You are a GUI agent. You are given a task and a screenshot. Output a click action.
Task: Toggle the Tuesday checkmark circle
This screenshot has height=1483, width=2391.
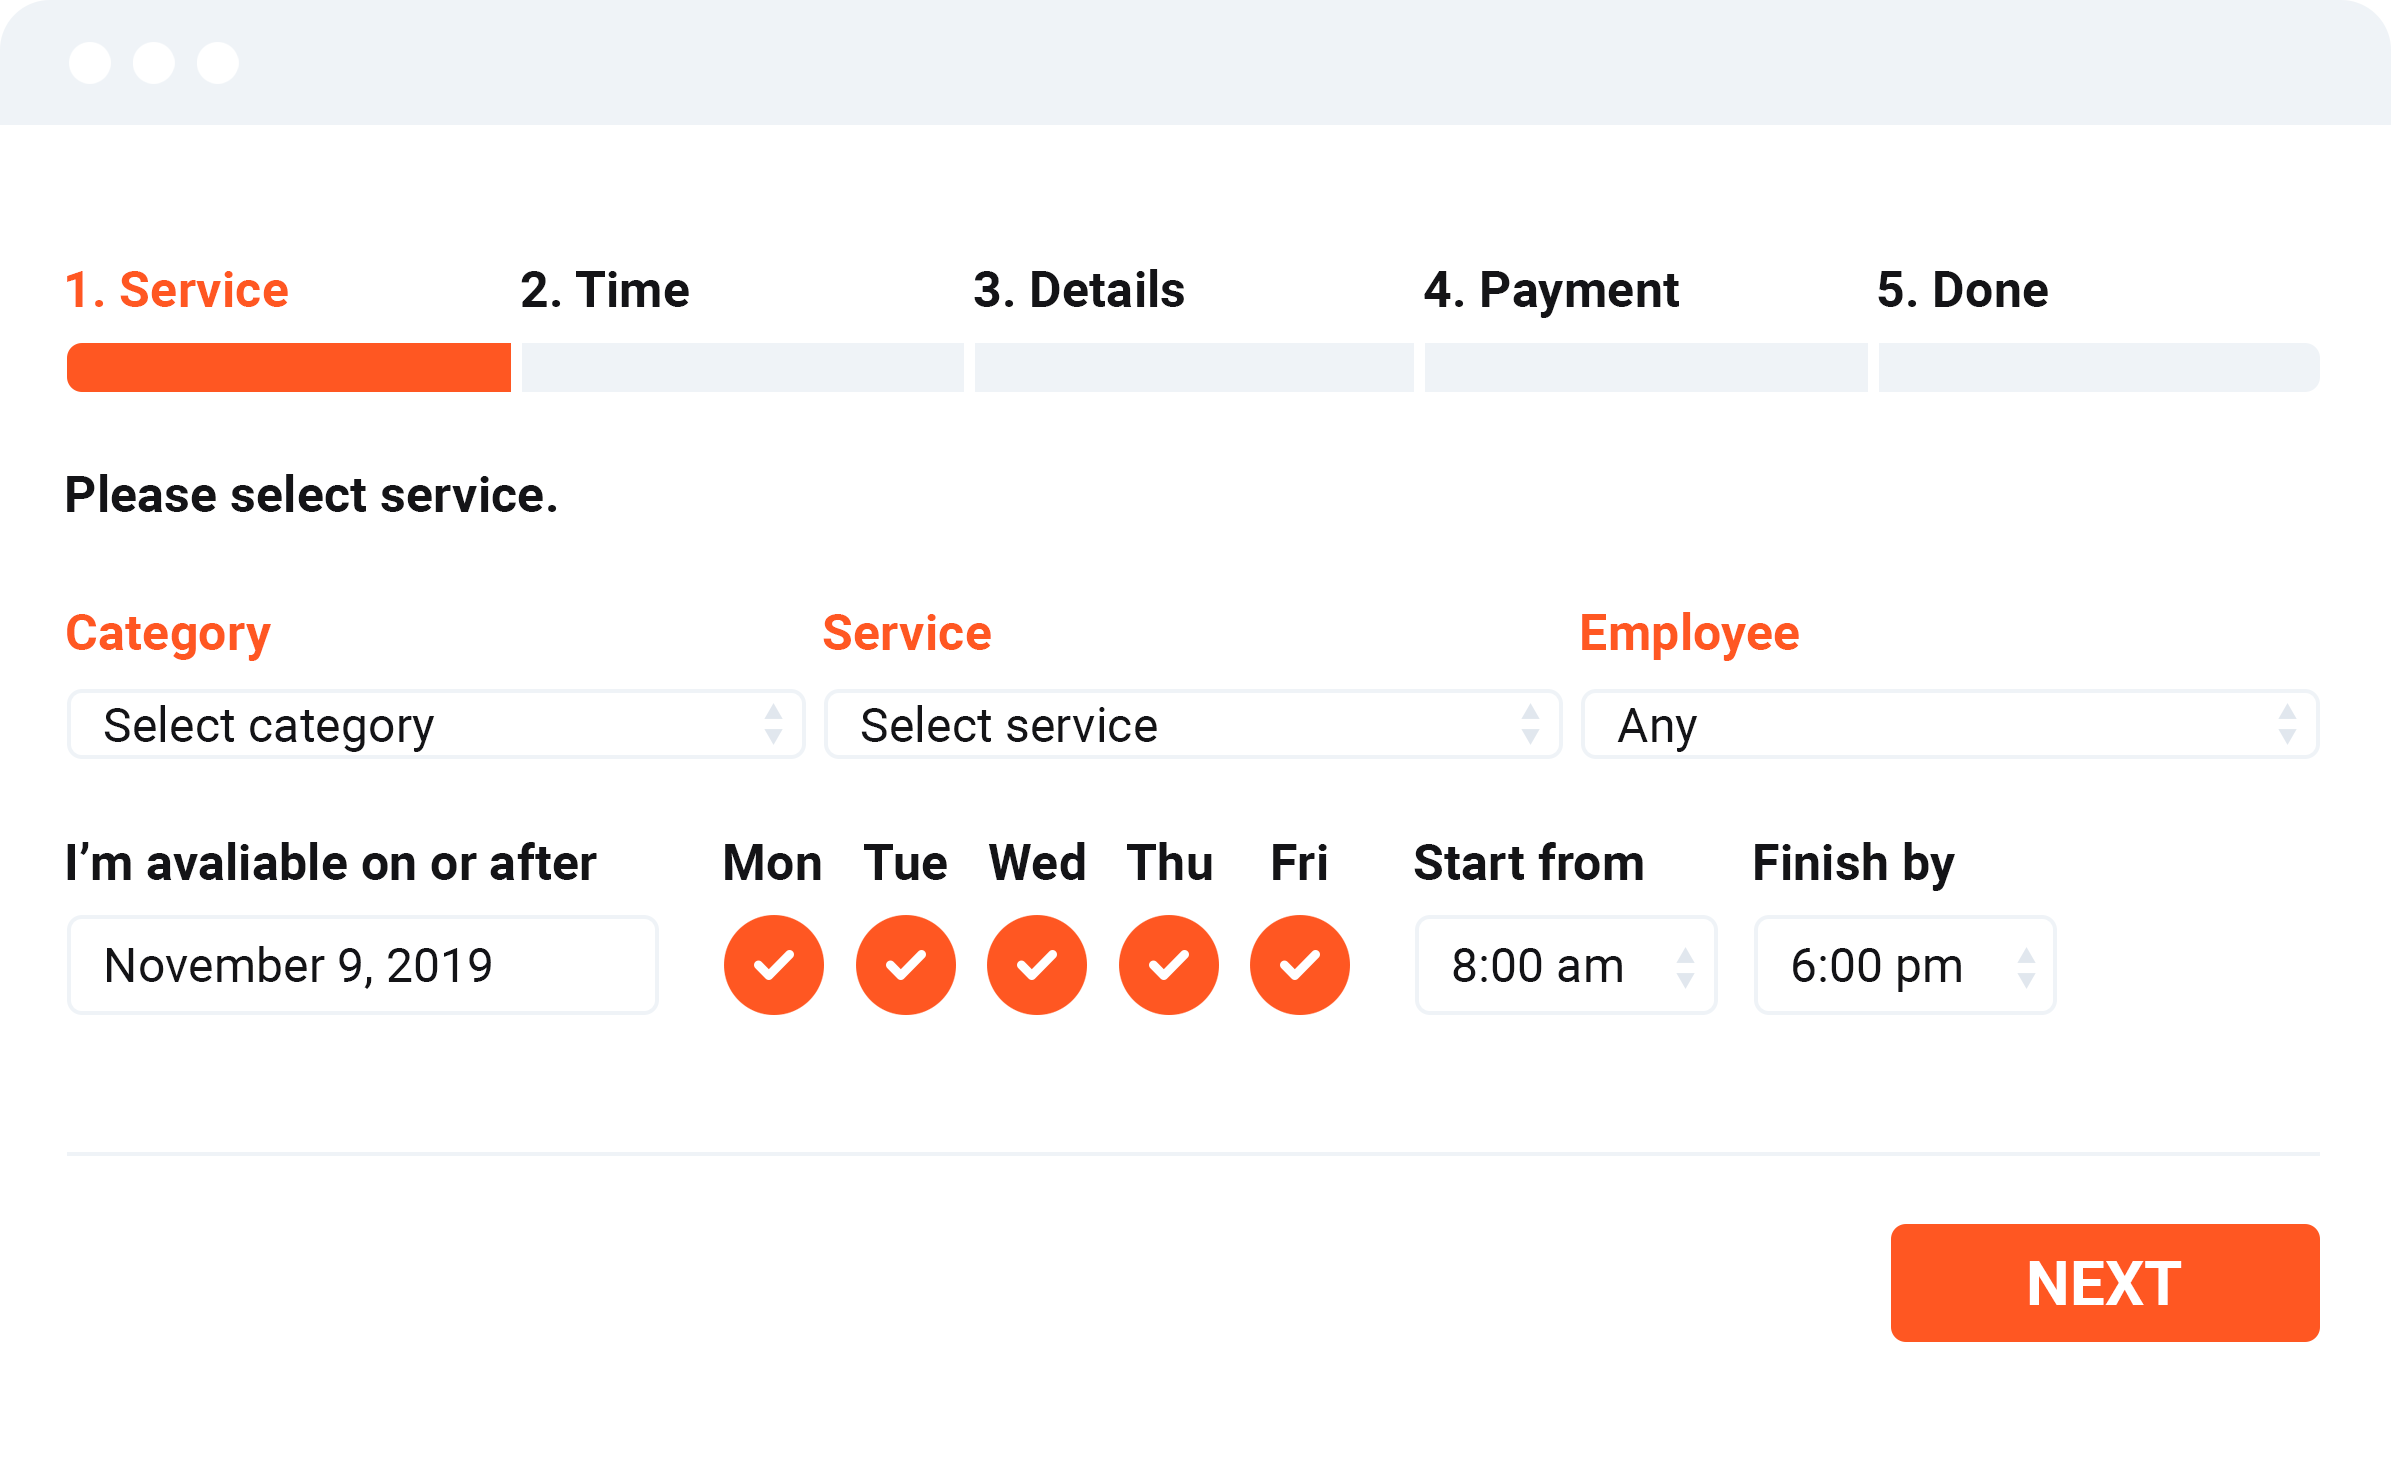pyautogui.click(x=906, y=965)
